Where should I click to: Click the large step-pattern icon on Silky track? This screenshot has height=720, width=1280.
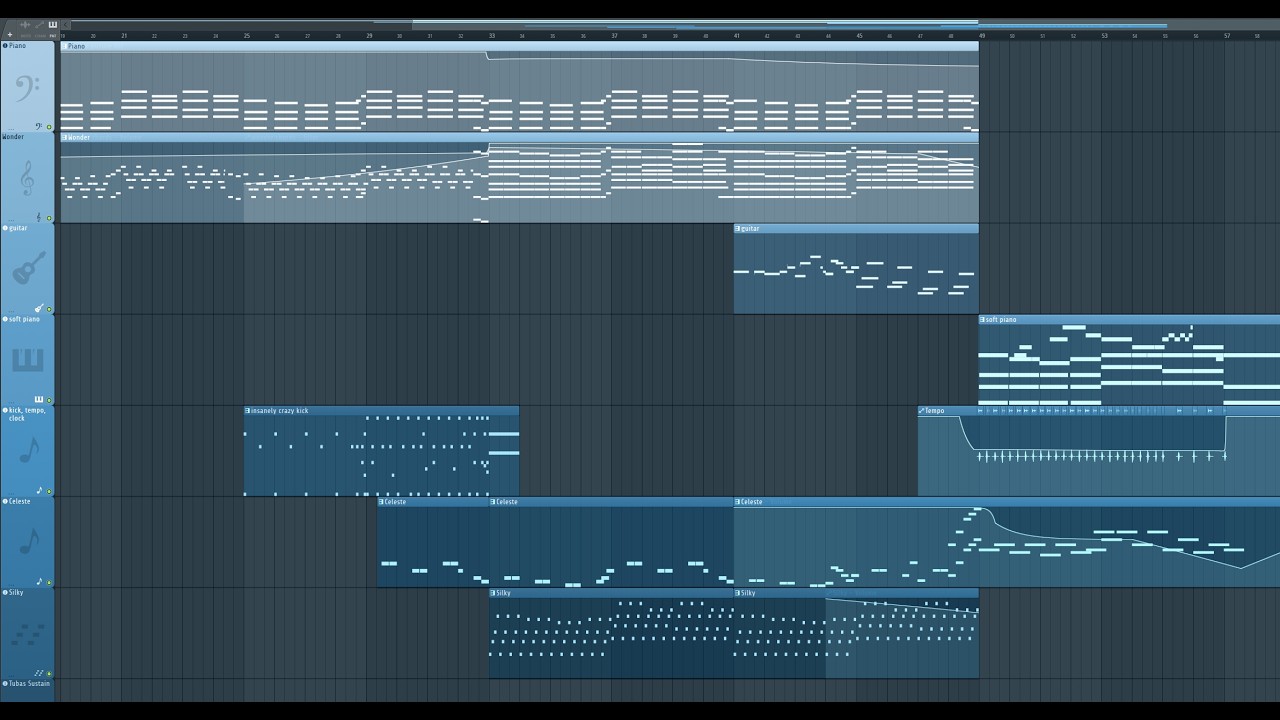(28, 633)
